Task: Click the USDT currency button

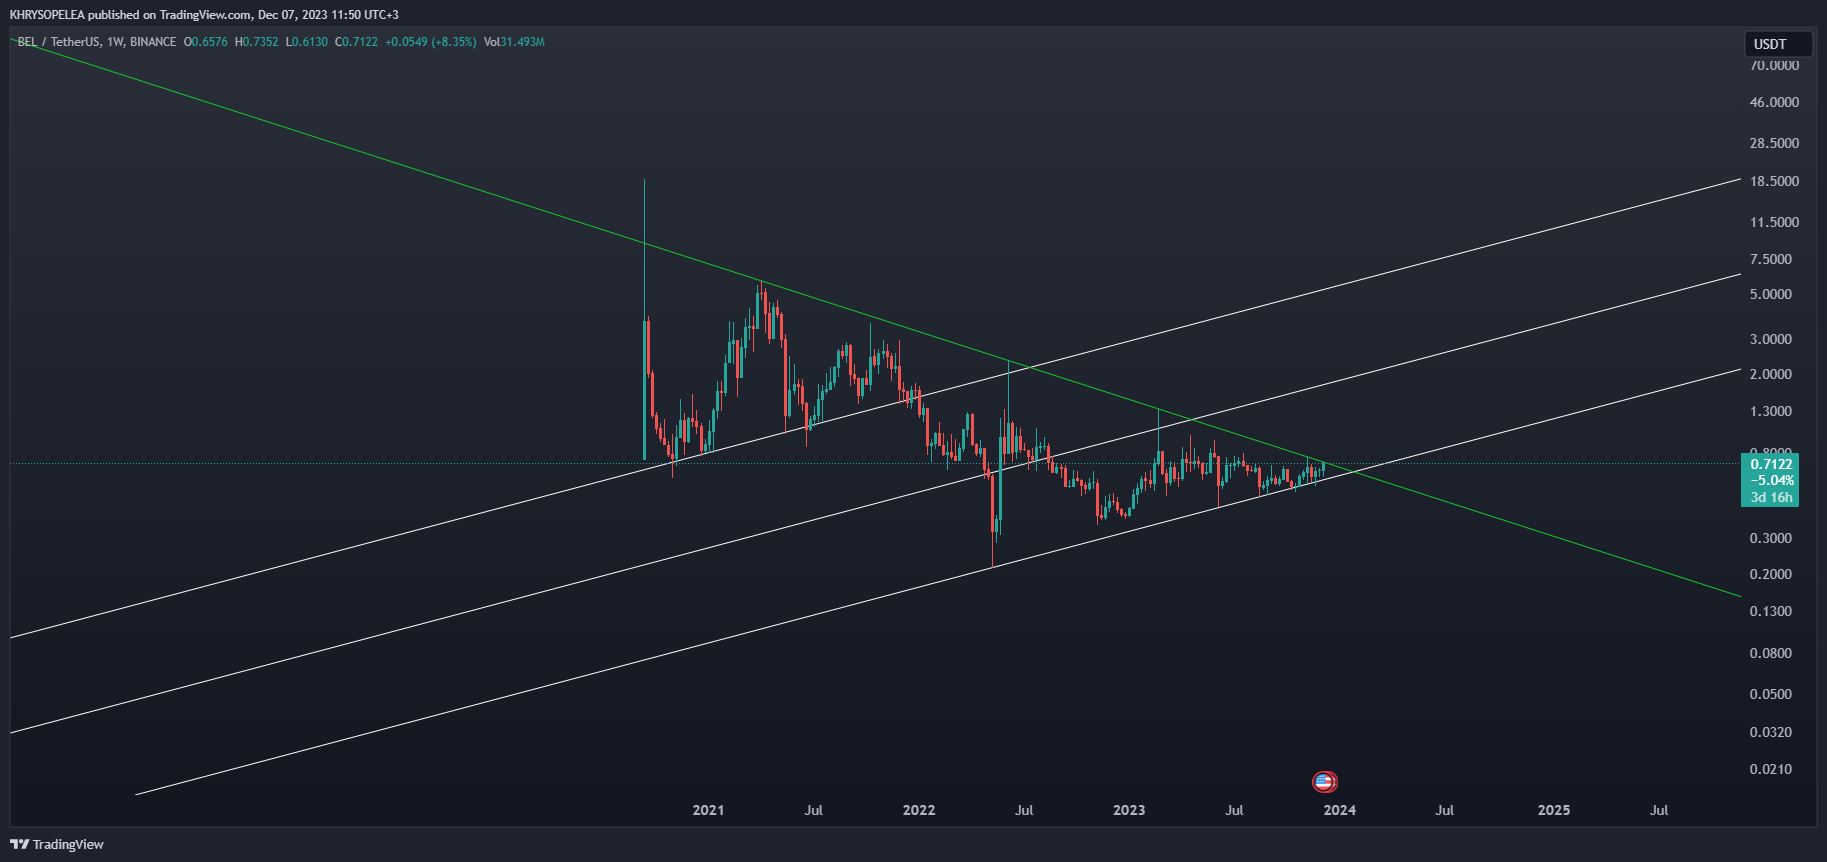Action: point(1779,44)
